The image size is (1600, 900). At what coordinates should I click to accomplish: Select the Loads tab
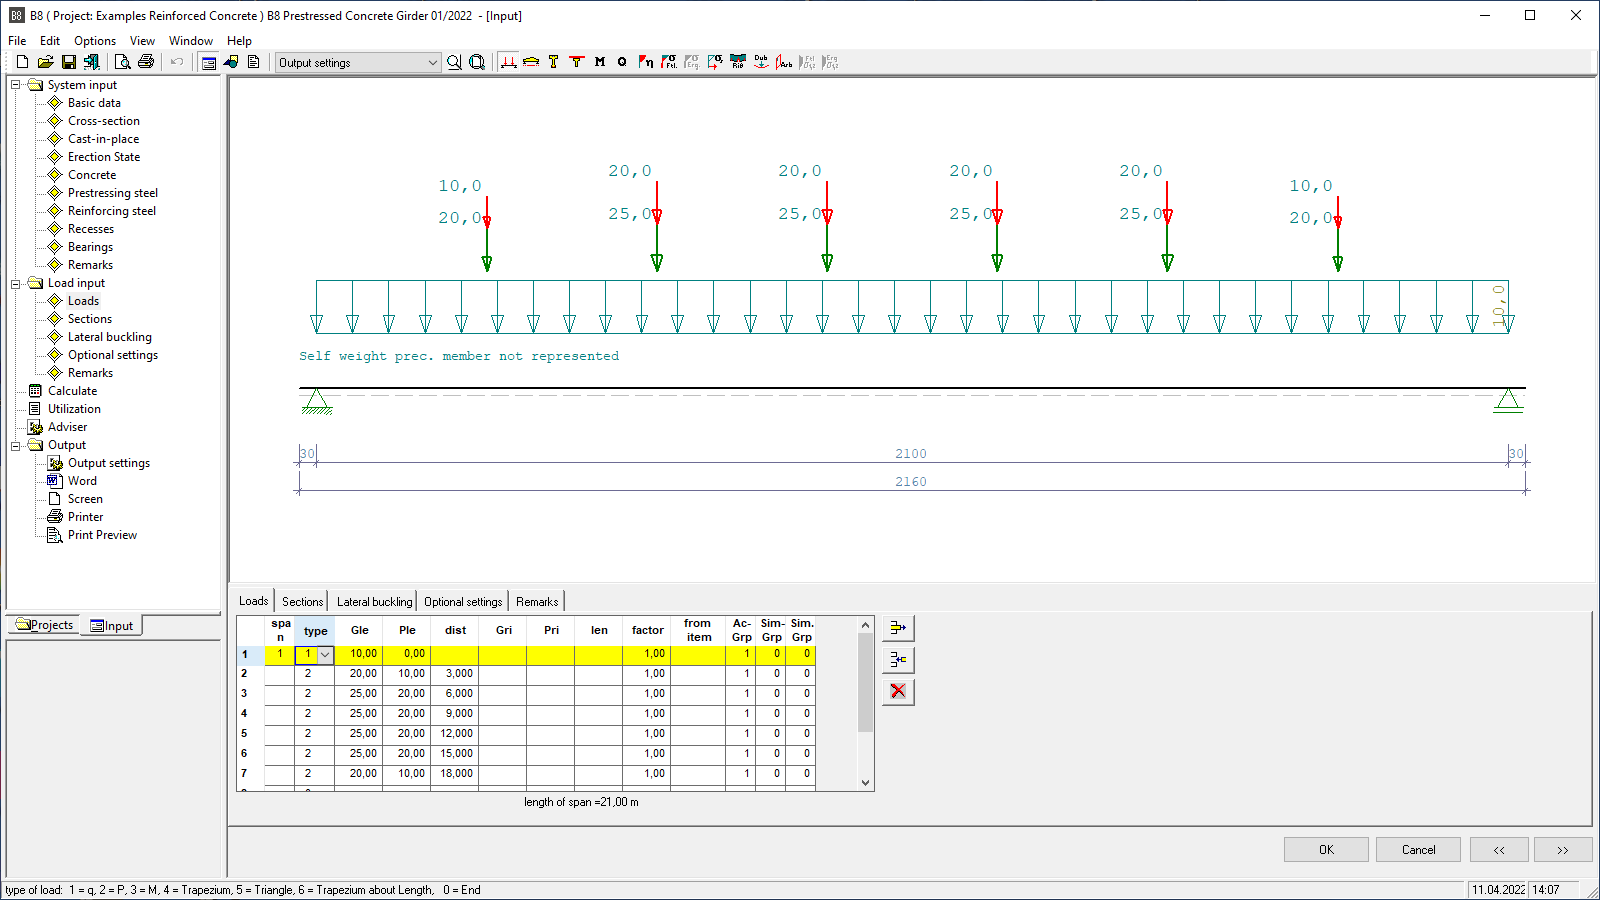(x=253, y=601)
